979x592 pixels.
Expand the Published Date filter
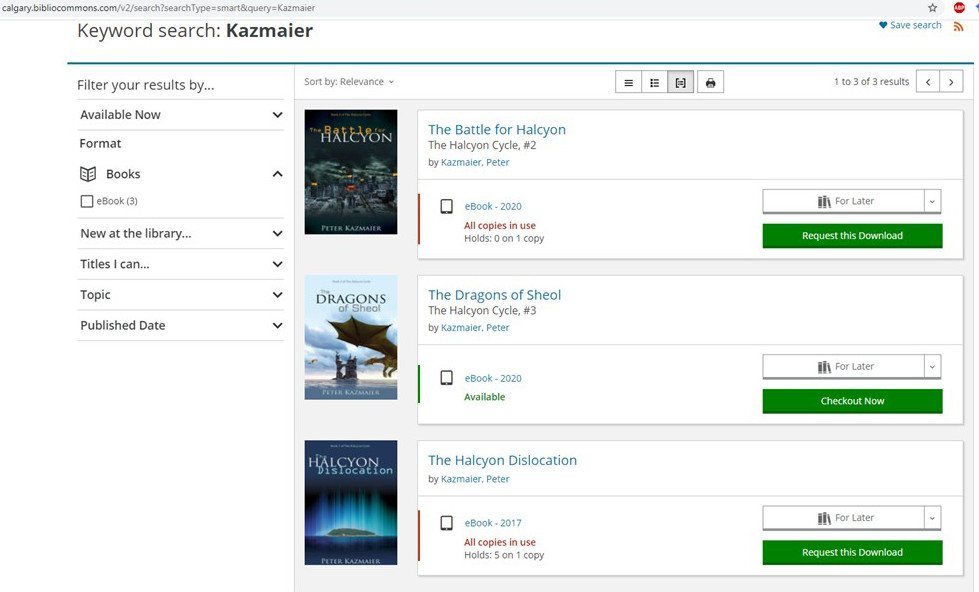tap(277, 326)
